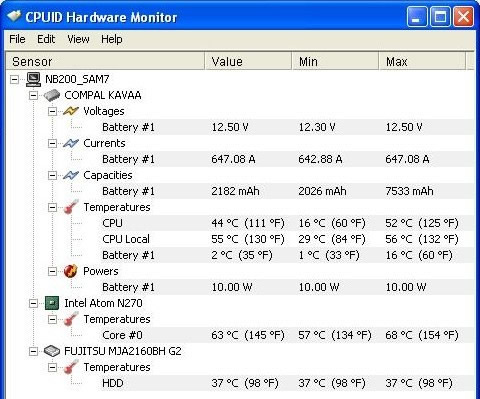Image resolution: width=480 pixels, height=399 pixels.
Task: Click the Powers flame icon
Action: coord(71,271)
